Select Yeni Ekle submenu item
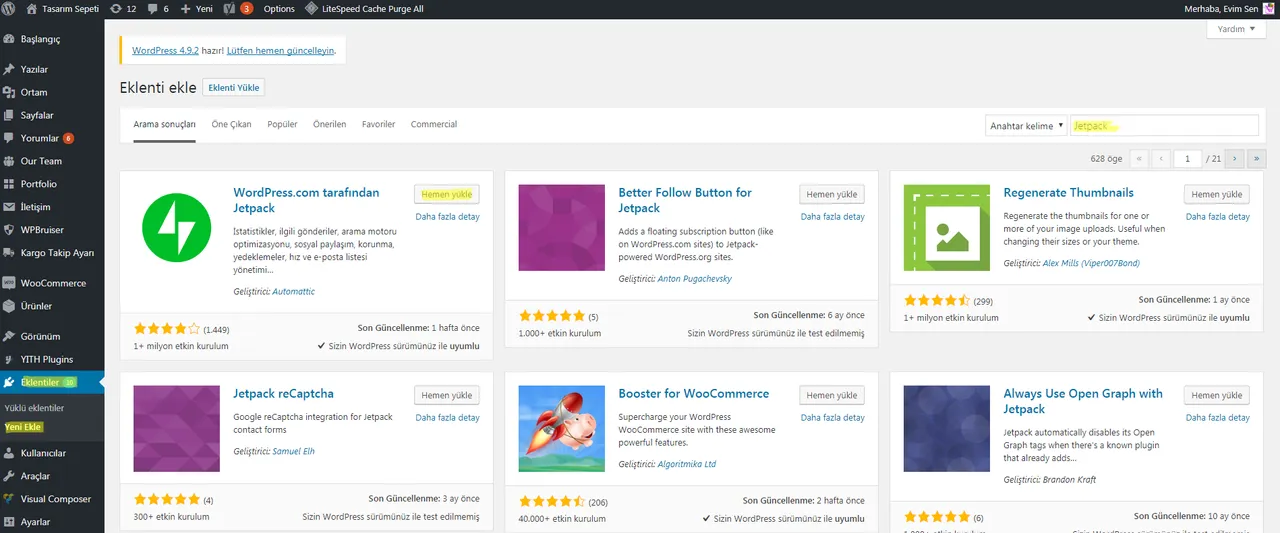 pos(23,426)
